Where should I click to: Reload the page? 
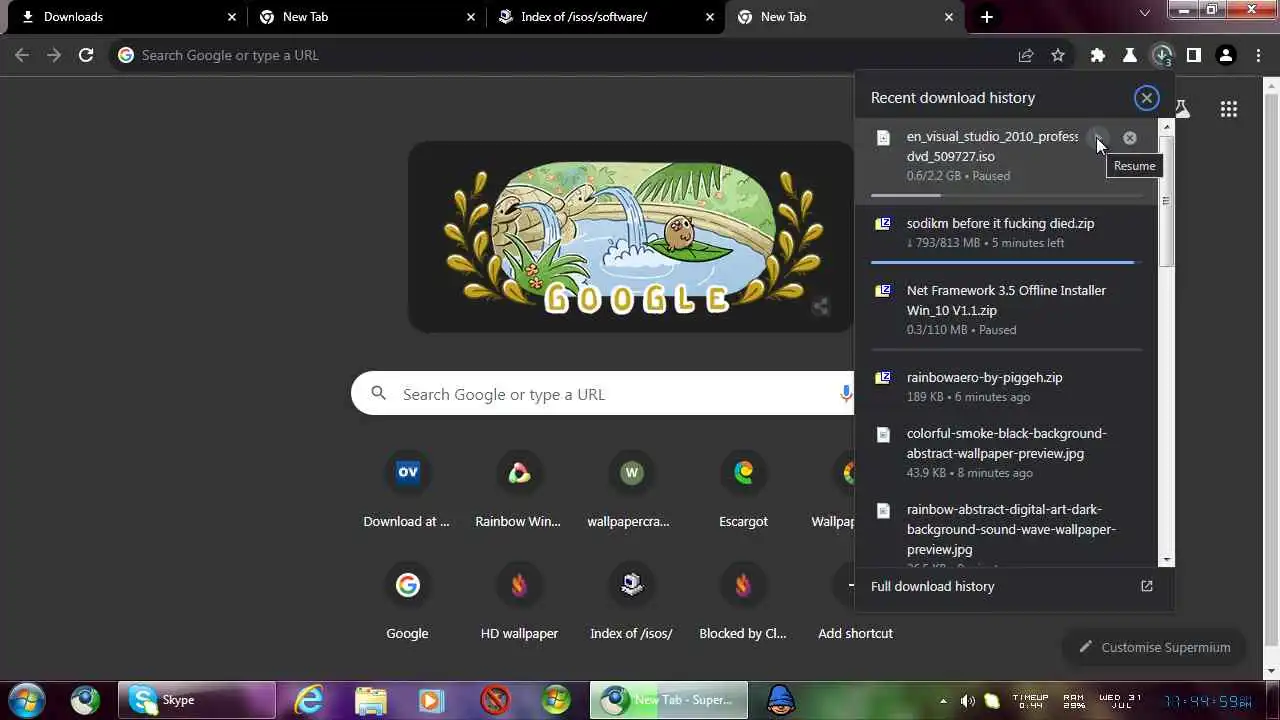(86, 55)
